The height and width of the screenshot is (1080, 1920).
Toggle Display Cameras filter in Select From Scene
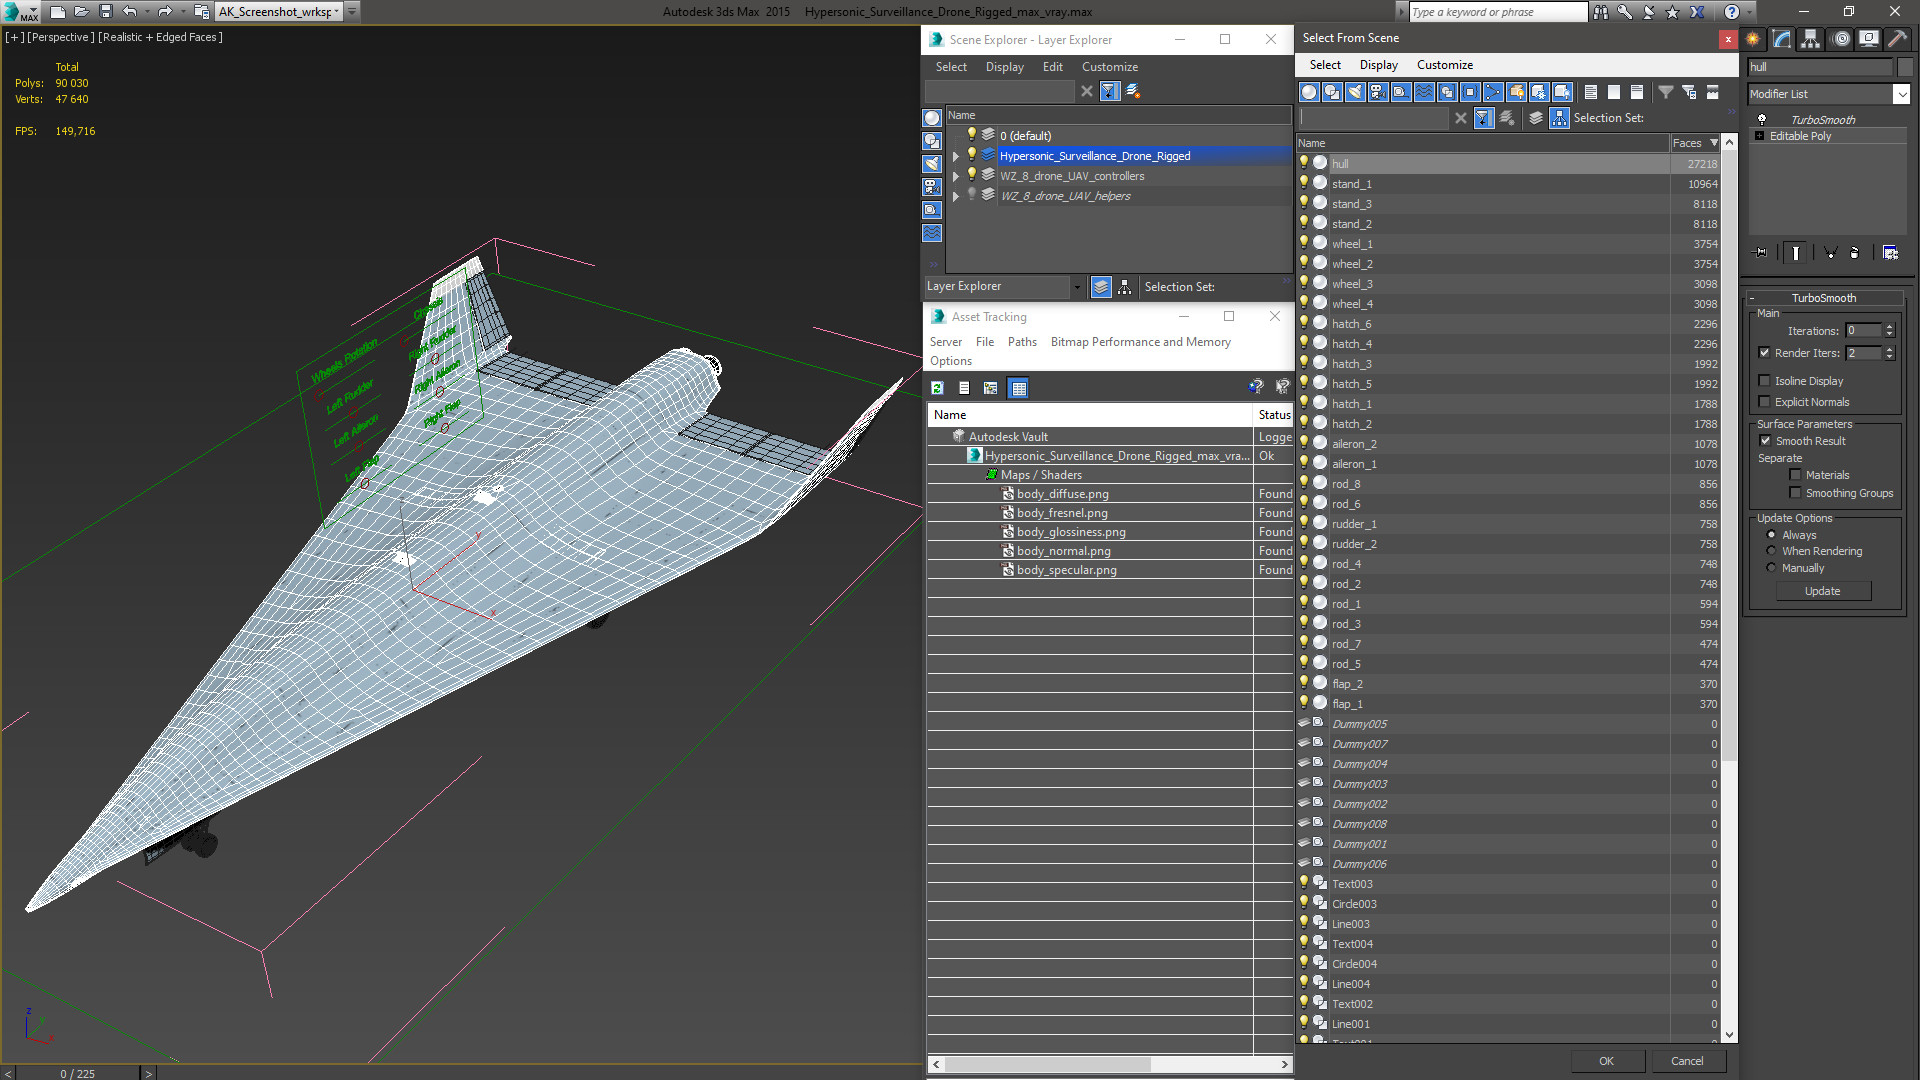1378,92
